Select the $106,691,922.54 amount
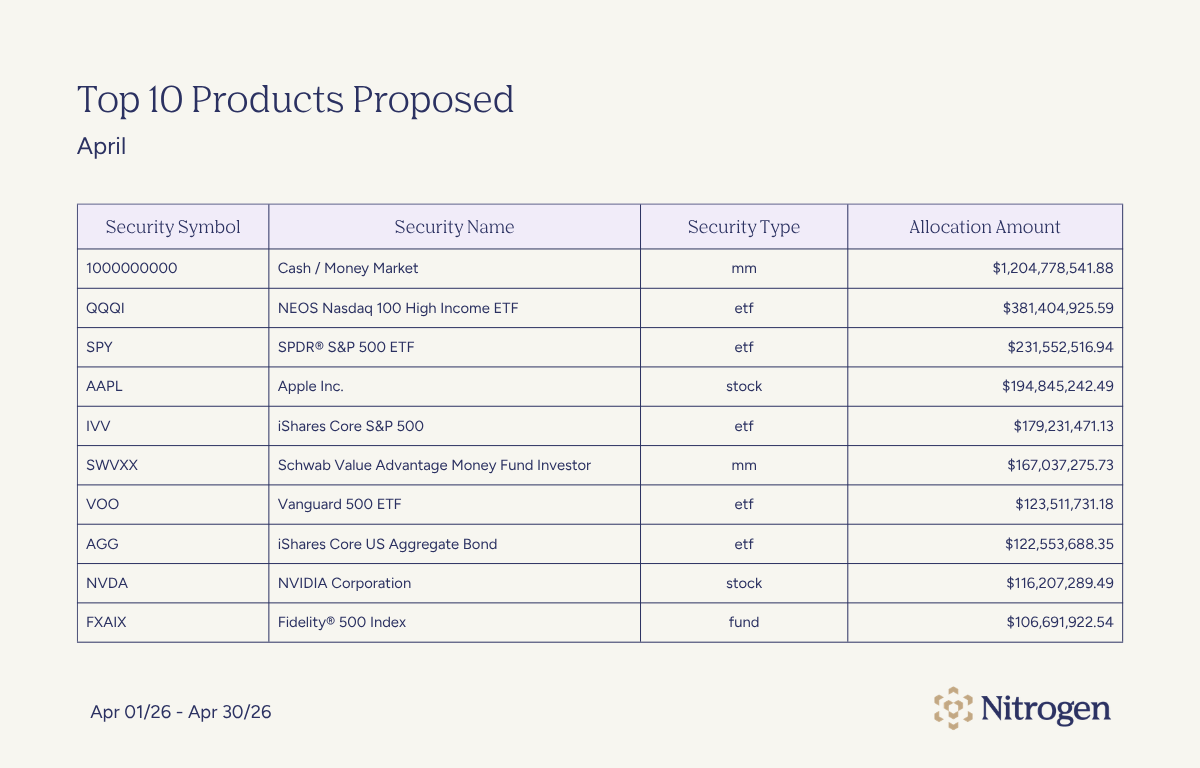The height and width of the screenshot is (768, 1200). click(1060, 622)
